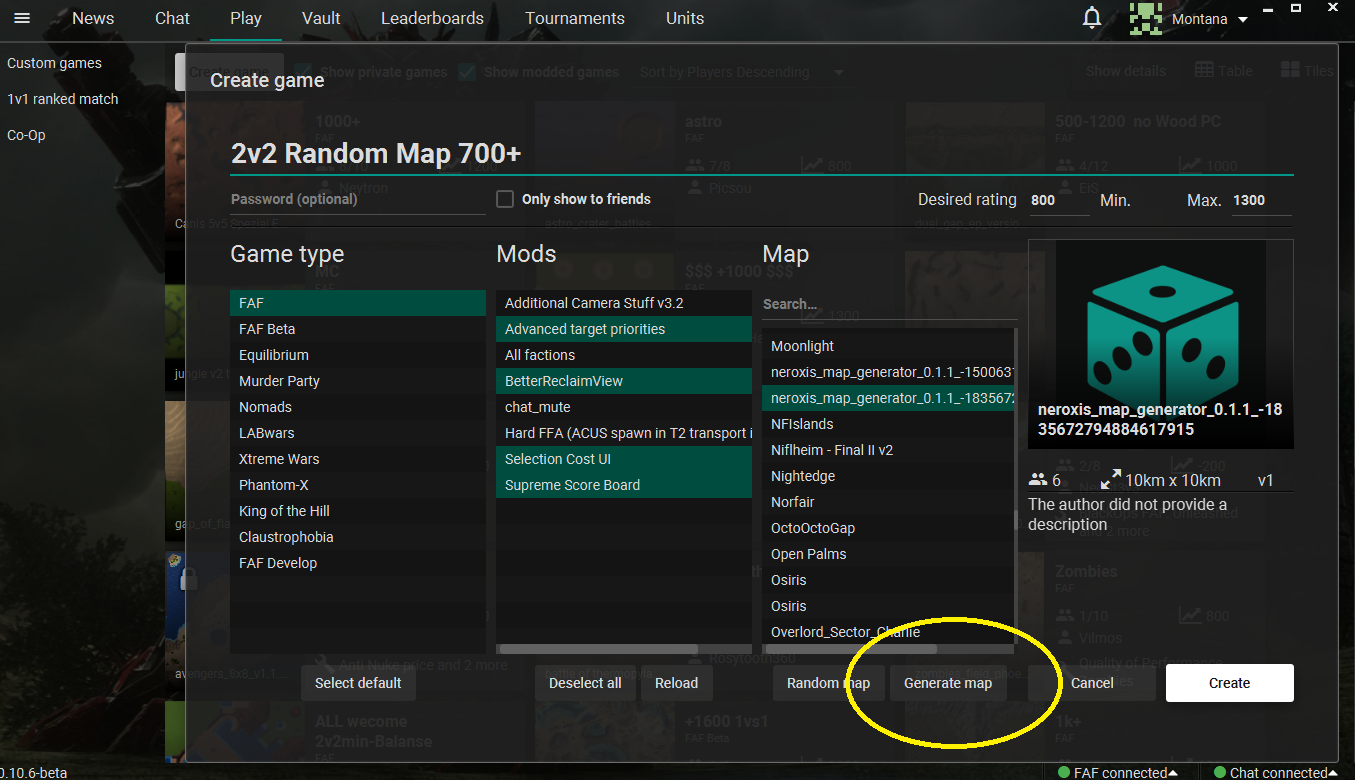1355x780 pixels.
Task: Edit the game title field
Action: coord(762,154)
